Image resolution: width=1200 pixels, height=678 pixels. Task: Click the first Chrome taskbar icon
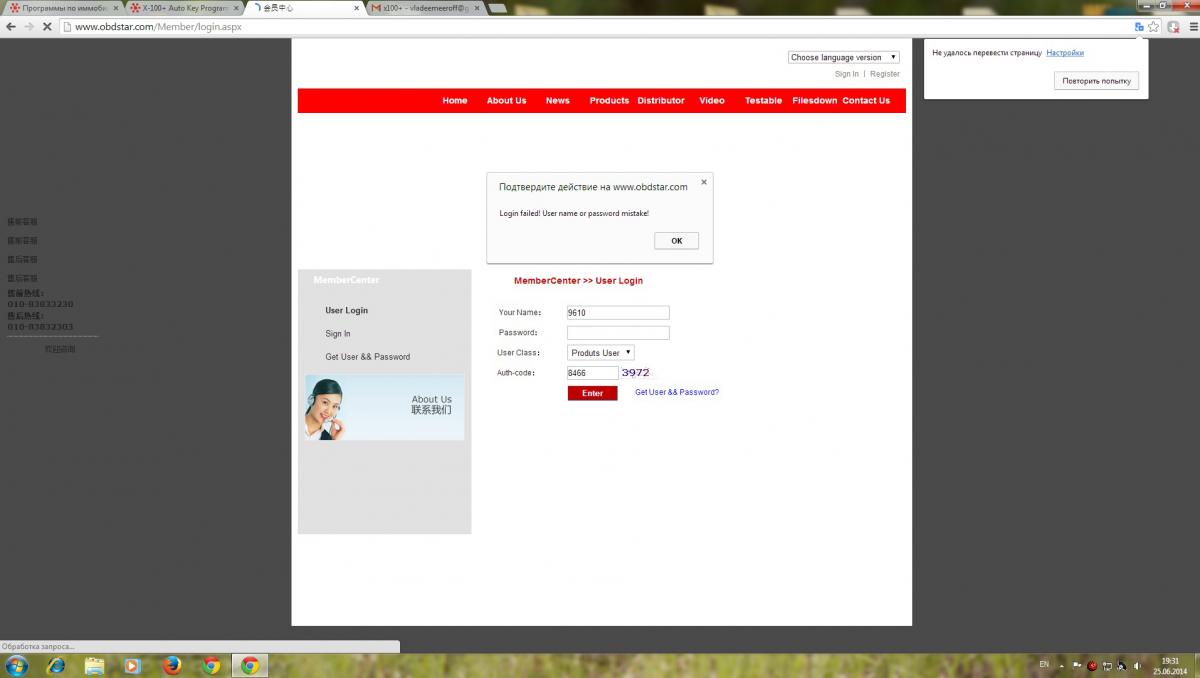tap(211, 665)
